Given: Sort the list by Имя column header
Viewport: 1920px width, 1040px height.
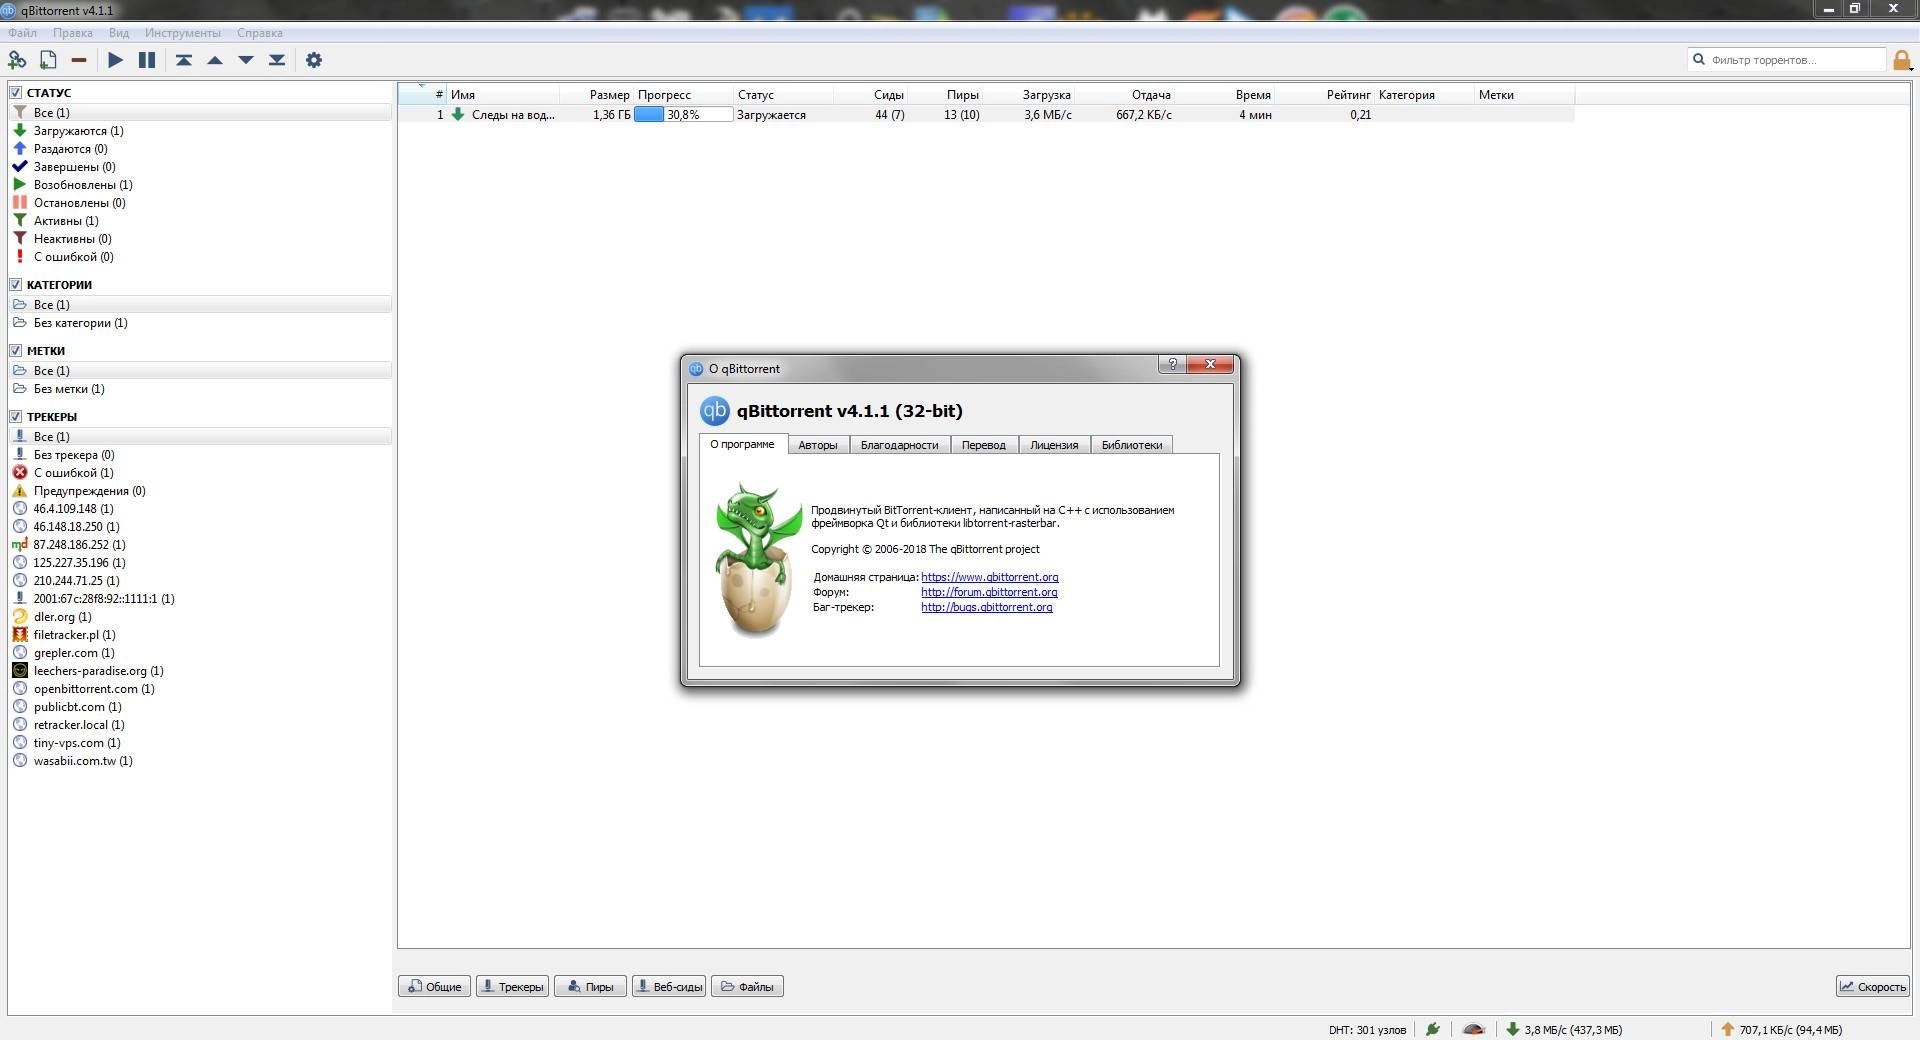Looking at the screenshot, I should [503, 95].
